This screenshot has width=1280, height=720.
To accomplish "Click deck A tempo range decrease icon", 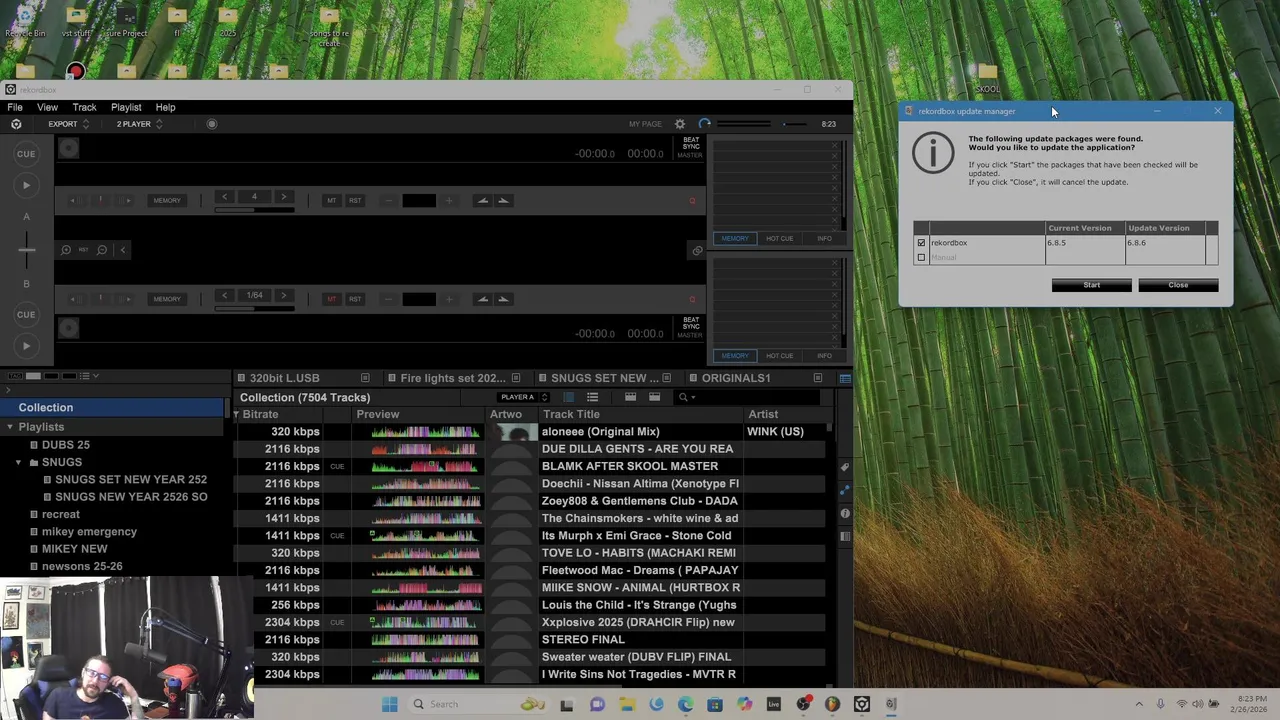I will [x=389, y=201].
